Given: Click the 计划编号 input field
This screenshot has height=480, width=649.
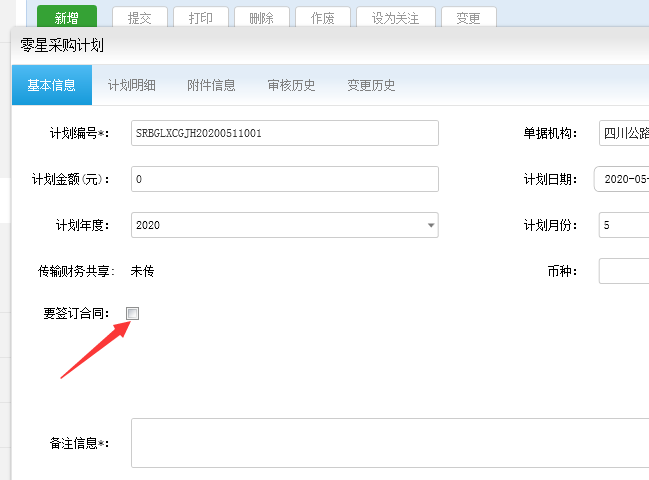Looking at the screenshot, I should pos(284,133).
